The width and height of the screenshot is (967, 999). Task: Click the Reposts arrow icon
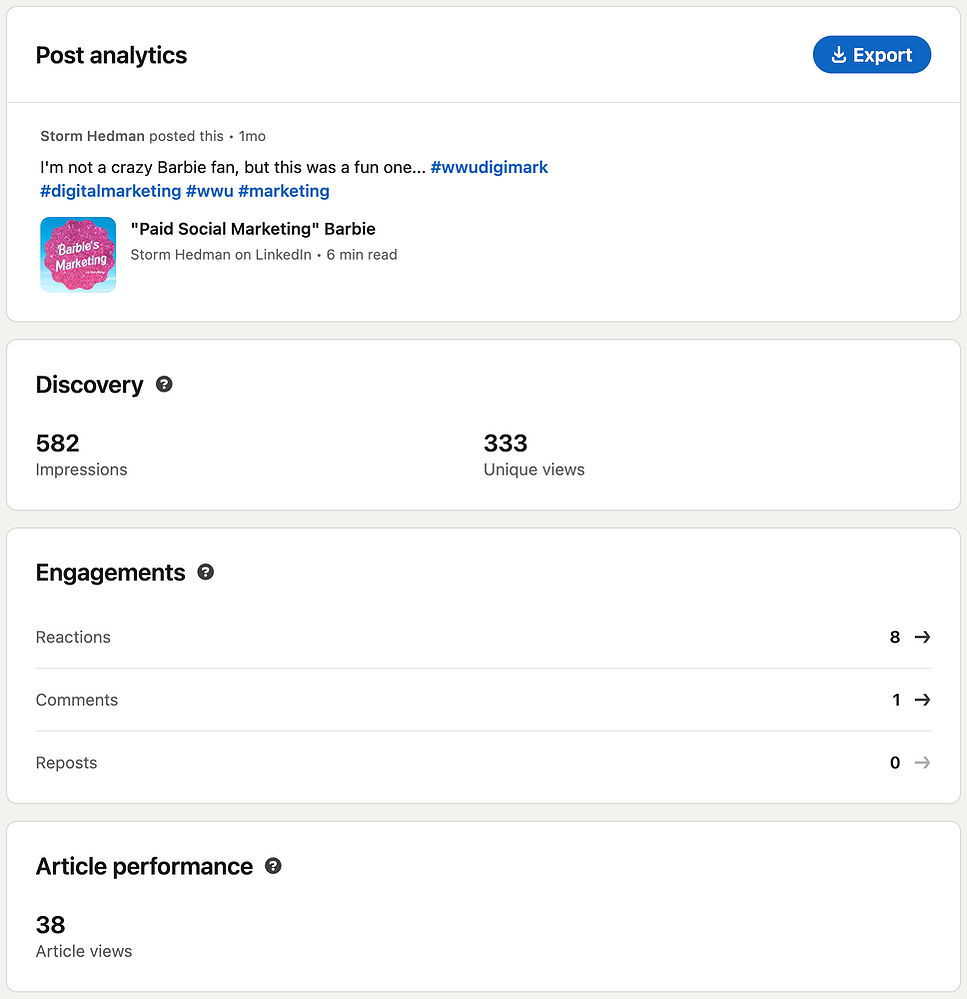click(922, 763)
